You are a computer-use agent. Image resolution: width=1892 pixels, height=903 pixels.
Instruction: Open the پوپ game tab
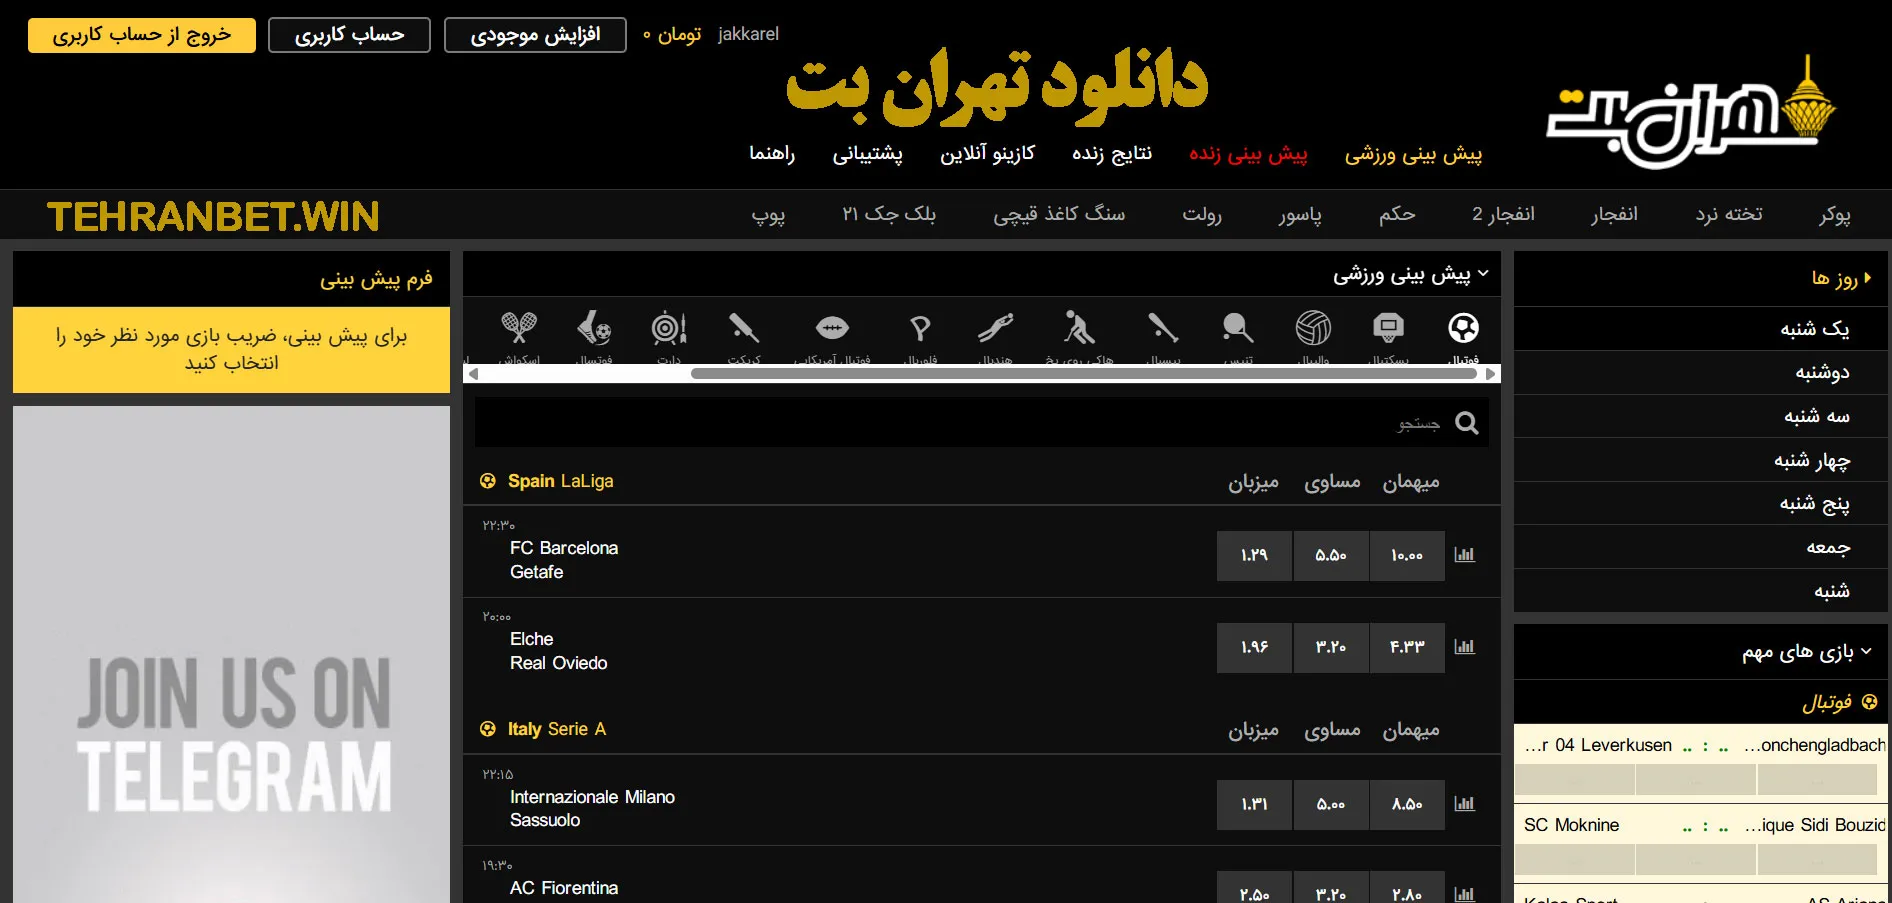pos(768,214)
